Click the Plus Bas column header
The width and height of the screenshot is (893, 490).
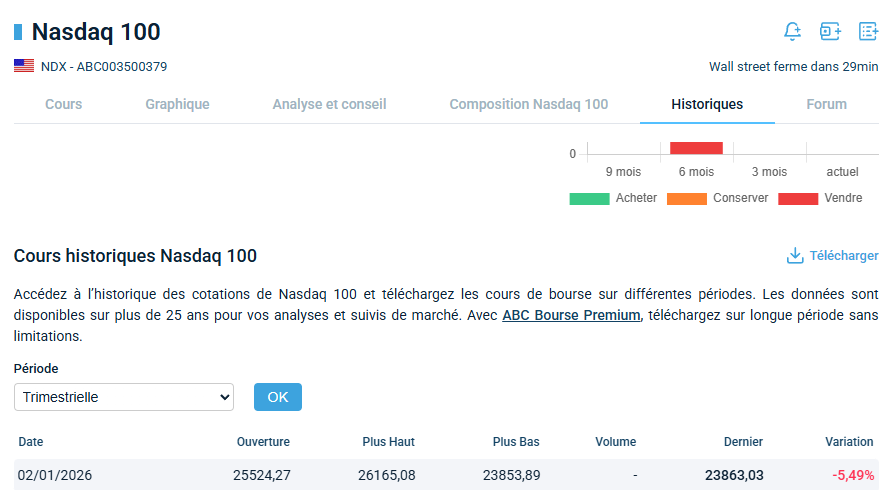pyautogui.click(x=516, y=442)
